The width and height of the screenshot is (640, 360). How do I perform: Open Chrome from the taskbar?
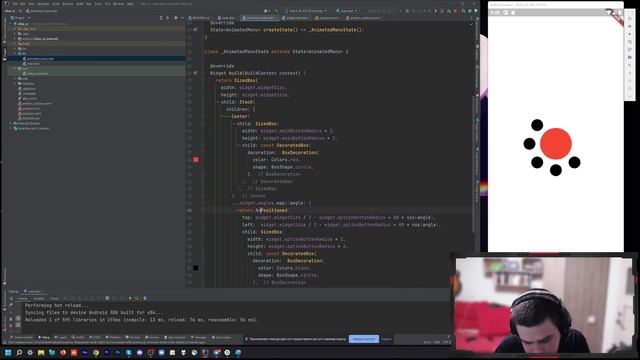coord(96,352)
